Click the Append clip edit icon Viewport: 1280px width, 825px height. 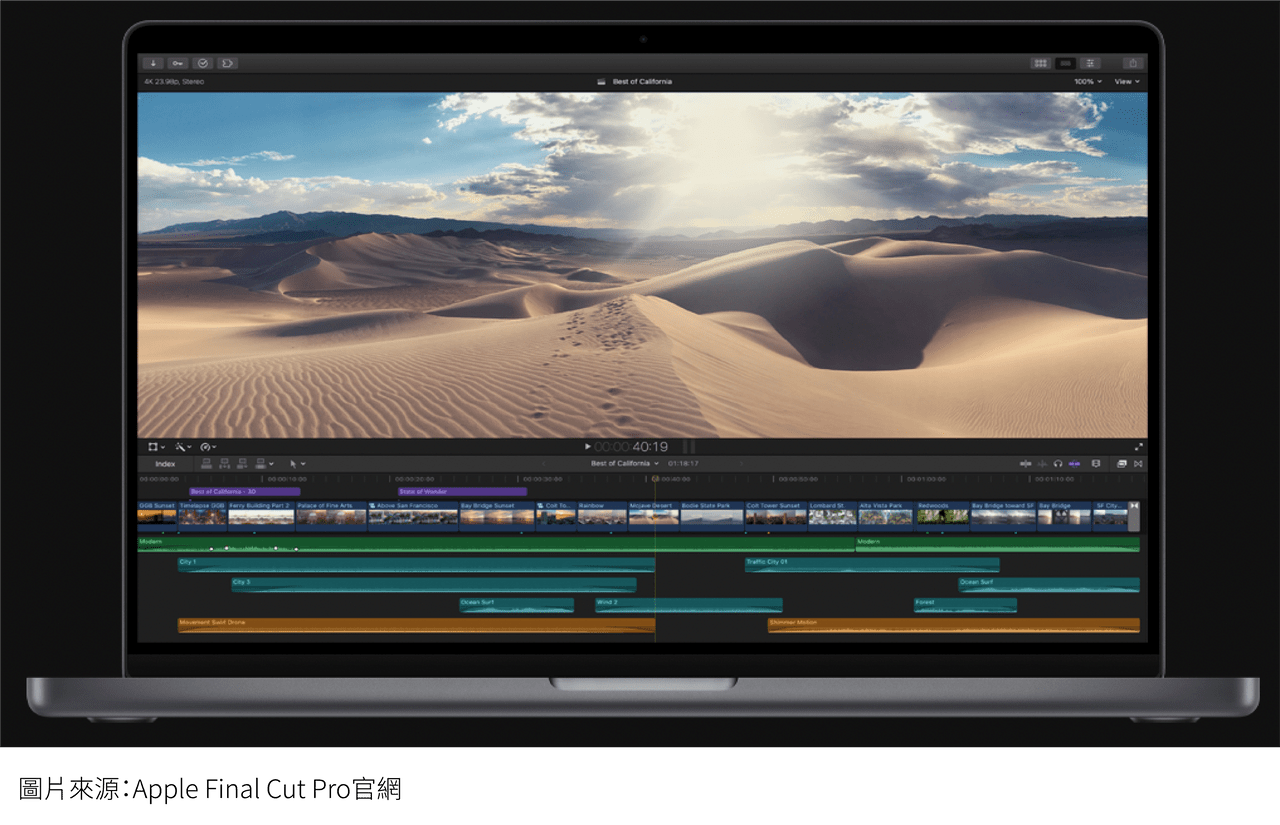[x=243, y=464]
